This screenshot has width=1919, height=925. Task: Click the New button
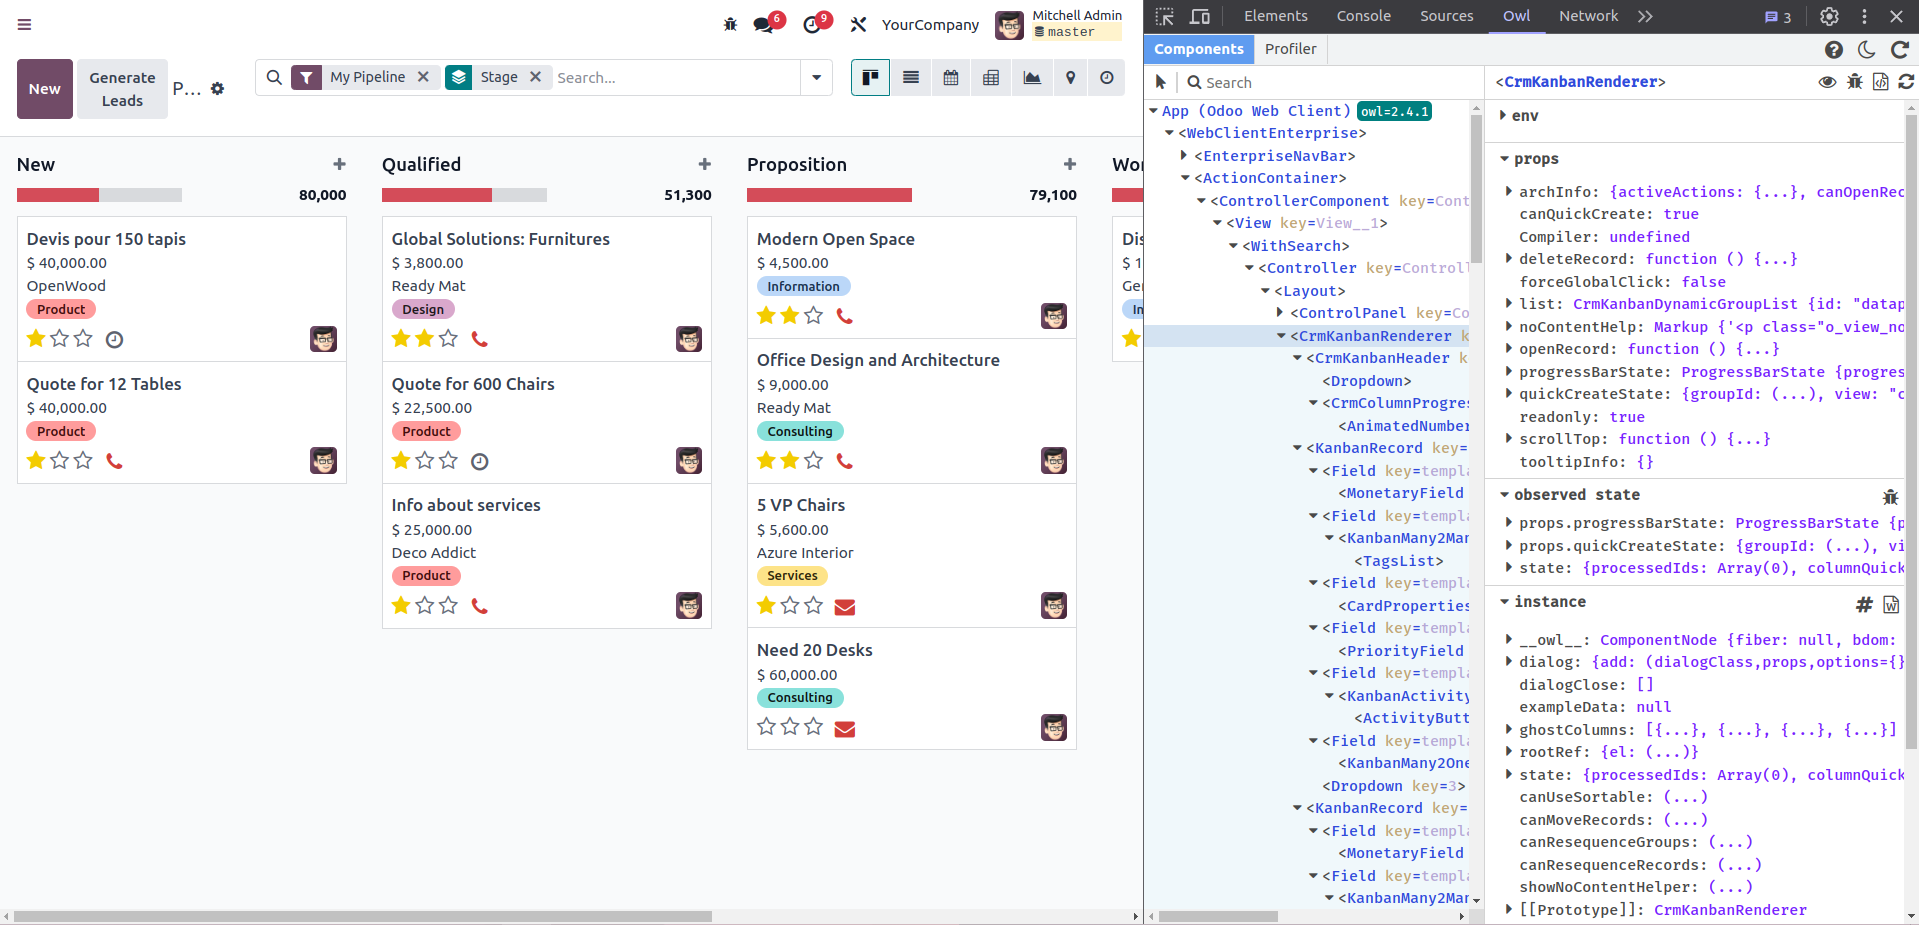tap(45, 89)
